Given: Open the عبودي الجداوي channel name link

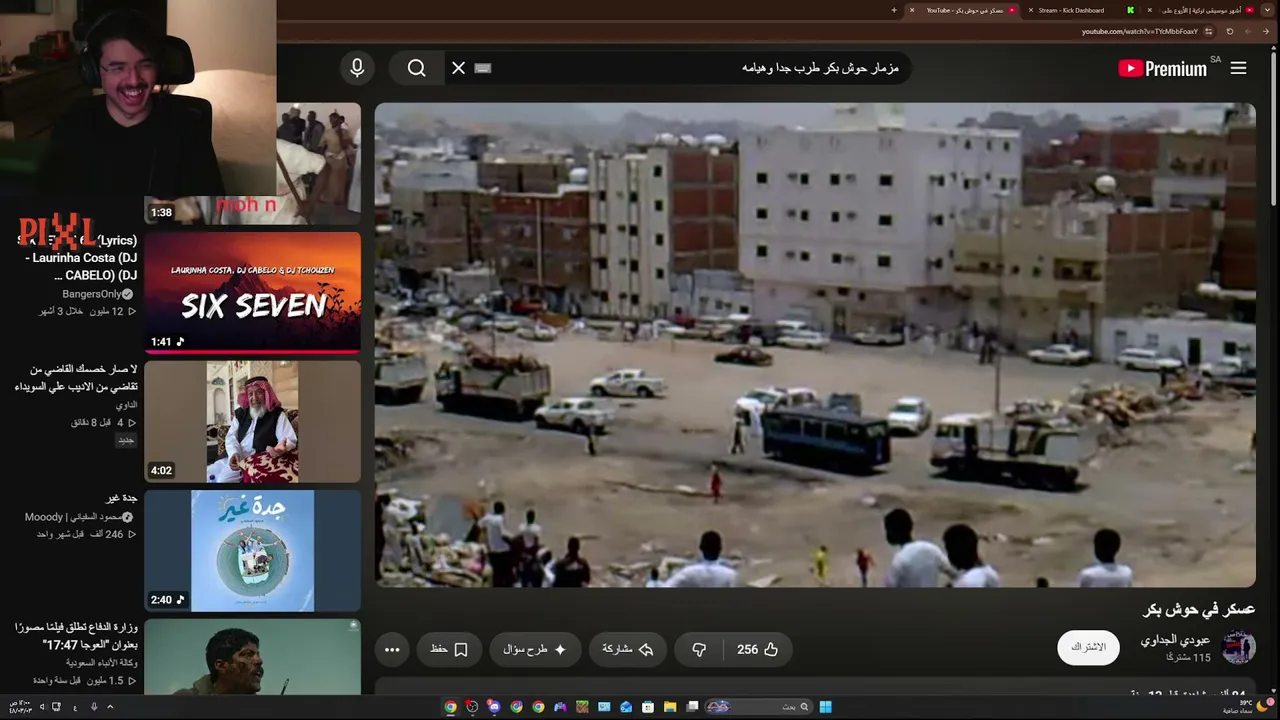Looking at the screenshot, I should click(x=1175, y=640).
